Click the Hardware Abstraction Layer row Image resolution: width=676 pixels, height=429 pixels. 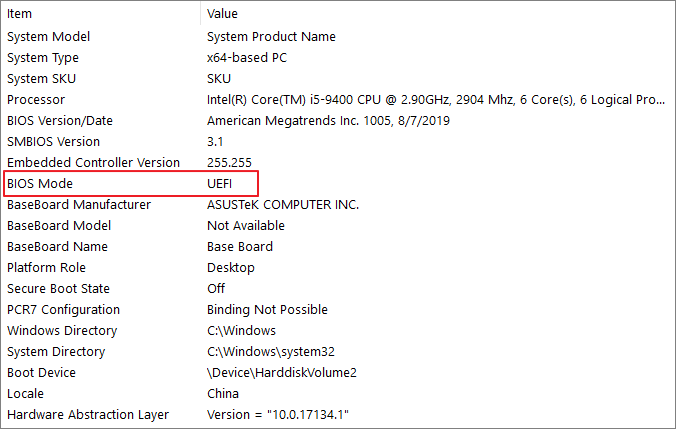tap(88, 415)
